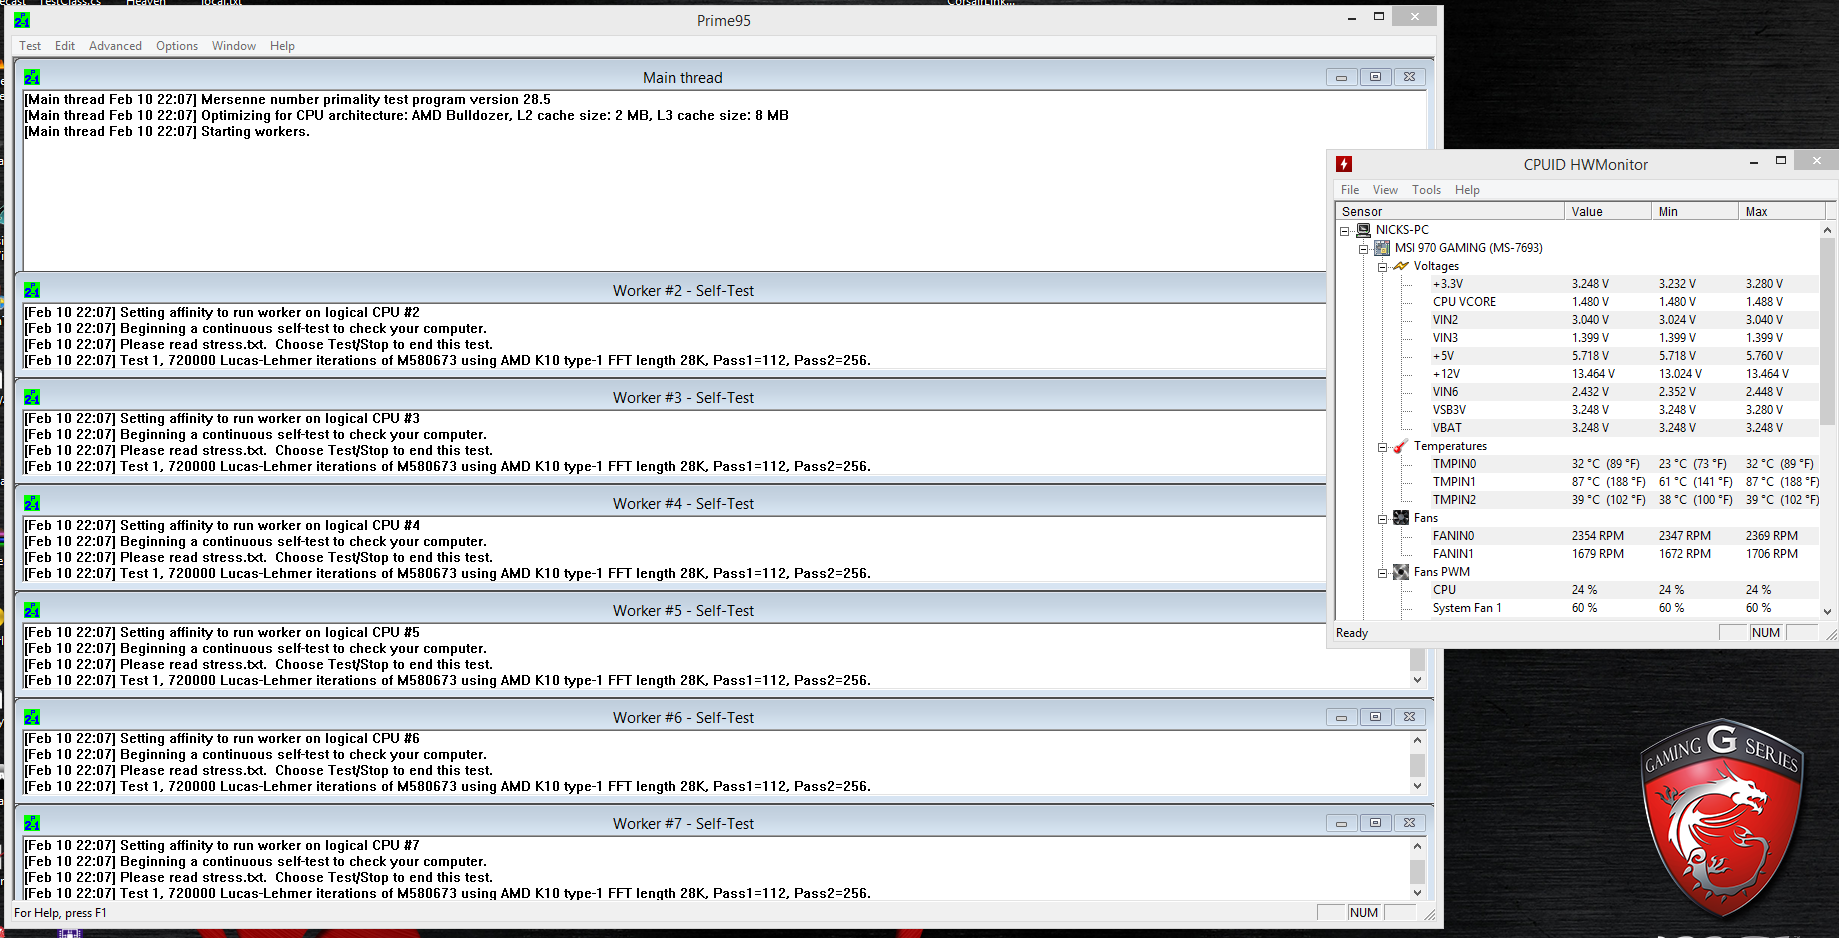The width and height of the screenshot is (1839, 938).
Task: Click the 2354 RPM value for FANIN0
Action: (x=1598, y=536)
